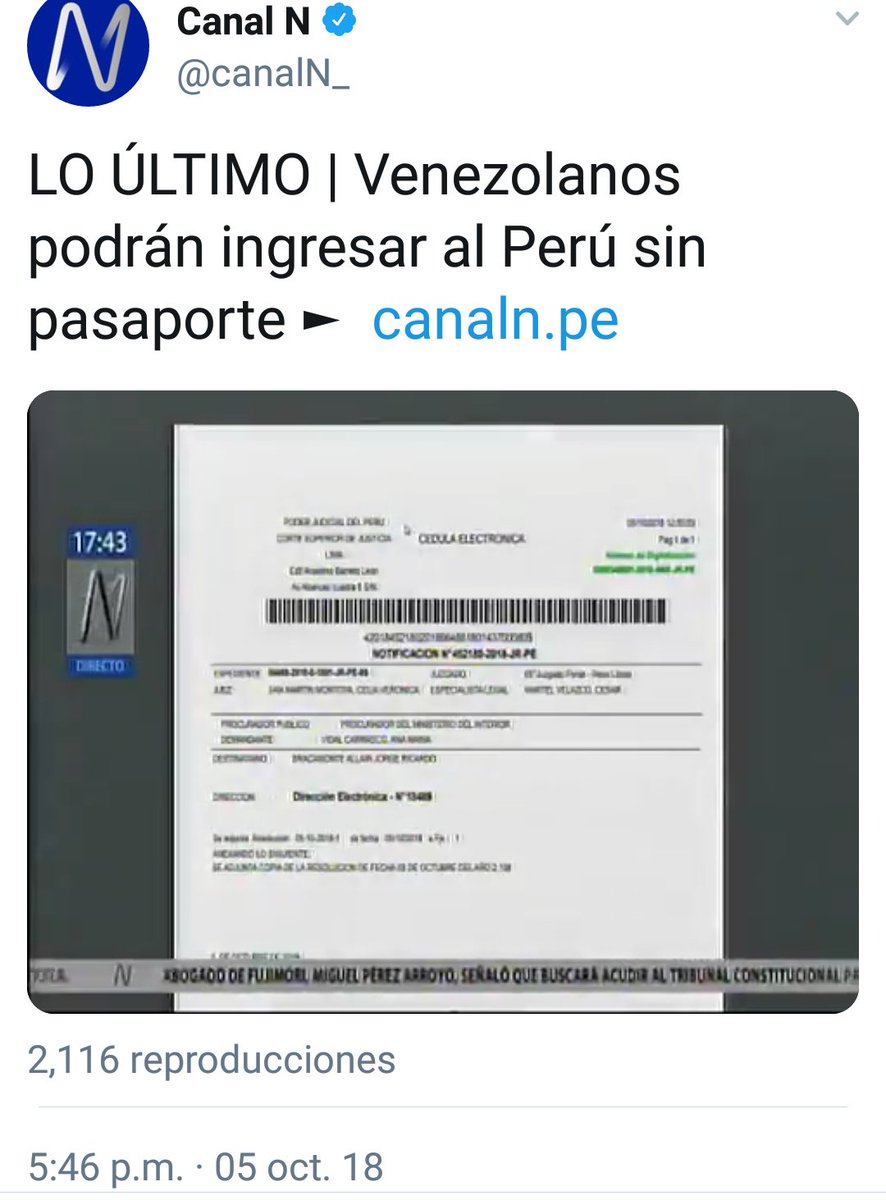Click the 2,116 reproducciones view count
886x1200 pixels.
click(x=212, y=1060)
